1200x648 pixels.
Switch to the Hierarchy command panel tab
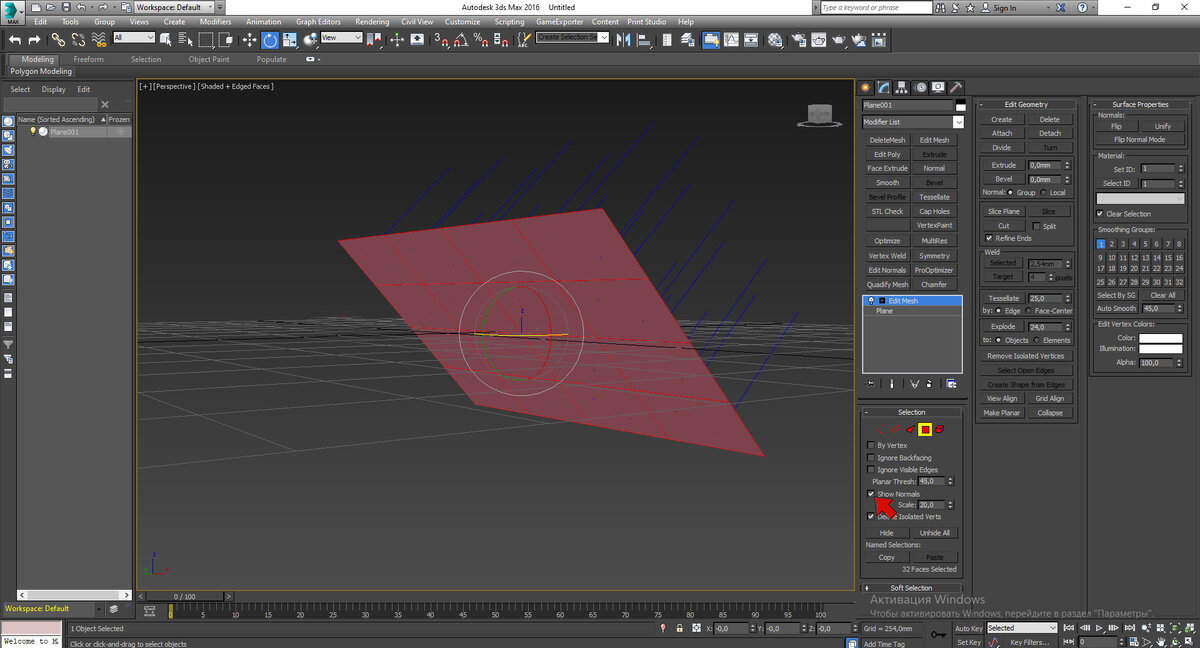tap(902, 87)
